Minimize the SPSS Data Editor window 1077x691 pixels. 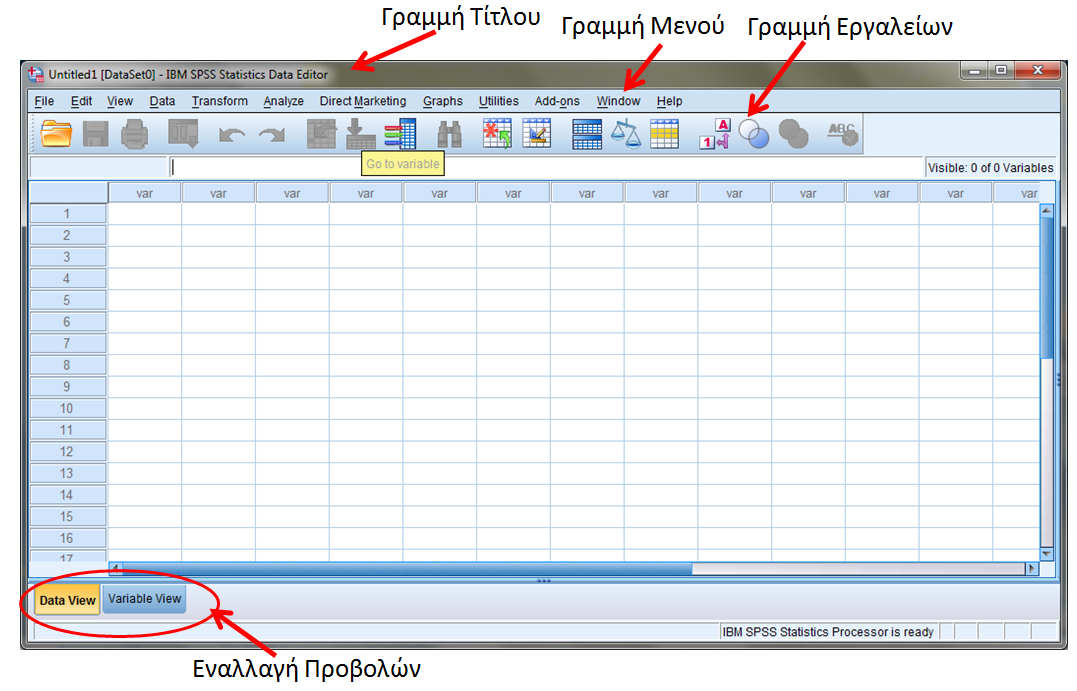point(974,70)
